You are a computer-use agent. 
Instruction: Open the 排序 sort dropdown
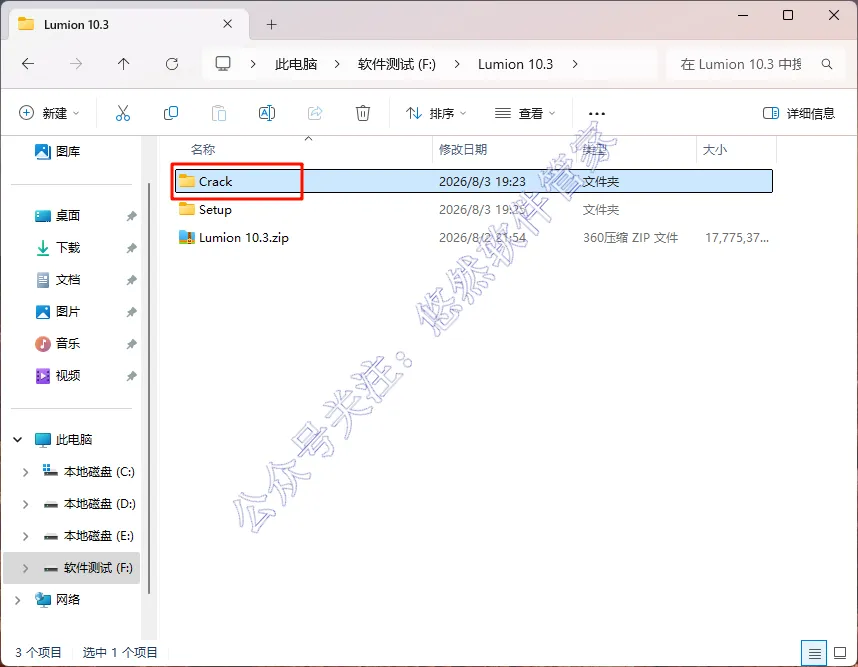click(436, 113)
